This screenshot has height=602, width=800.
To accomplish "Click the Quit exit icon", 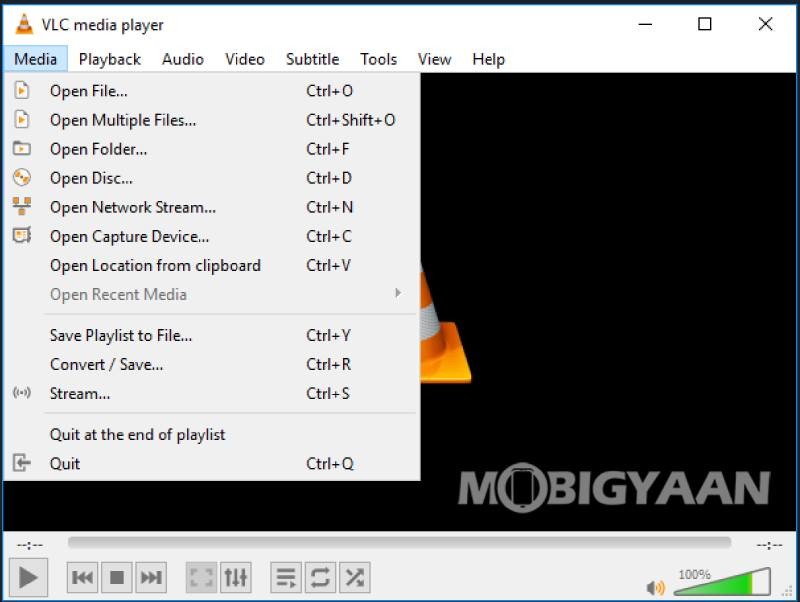I will pyautogui.click(x=21, y=463).
